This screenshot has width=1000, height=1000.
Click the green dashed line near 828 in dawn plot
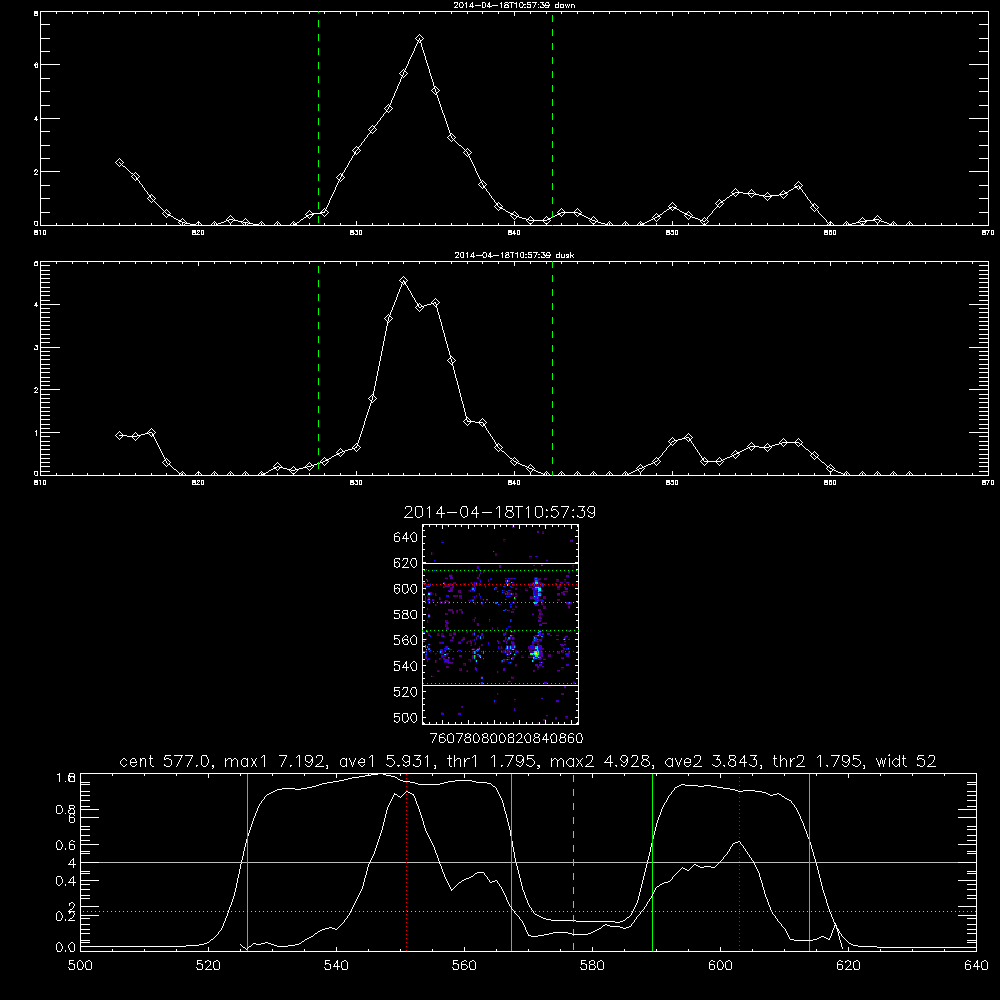click(318, 119)
